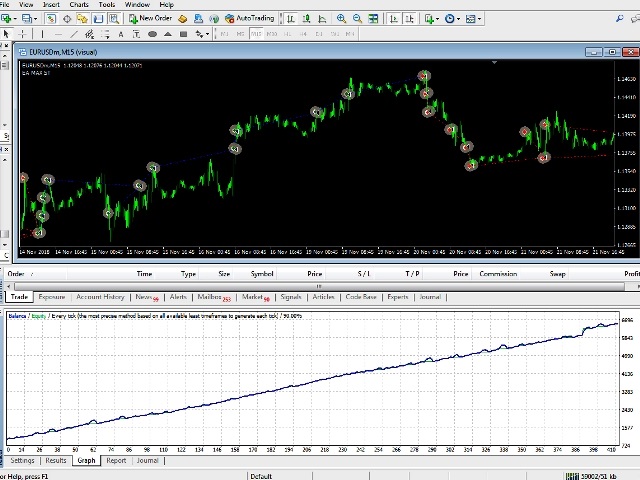Click the connection status bars indicator
This screenshot has width=640, height=480.
coord(572,476)
